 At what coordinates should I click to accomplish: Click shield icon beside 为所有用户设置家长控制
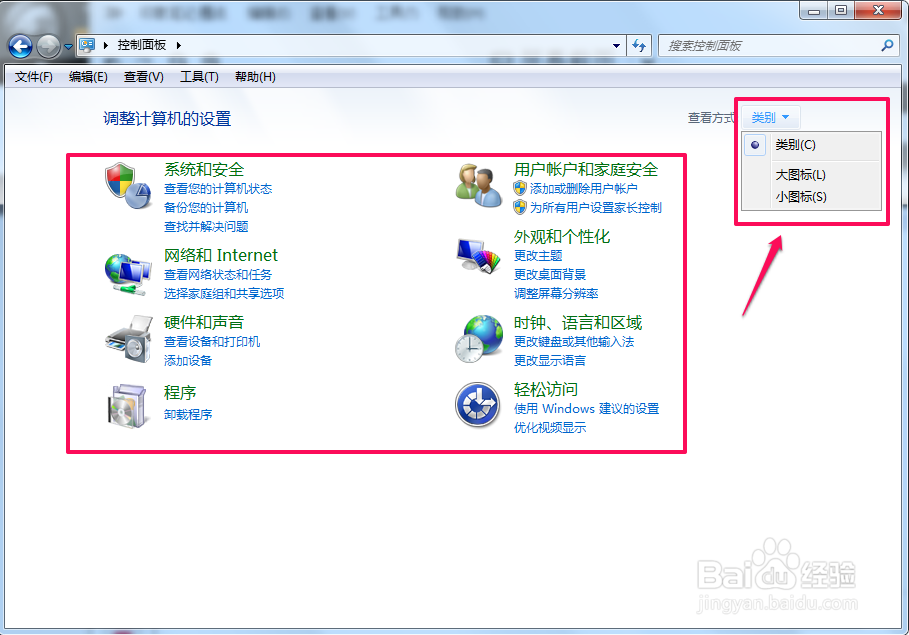[x=520, y=207]
